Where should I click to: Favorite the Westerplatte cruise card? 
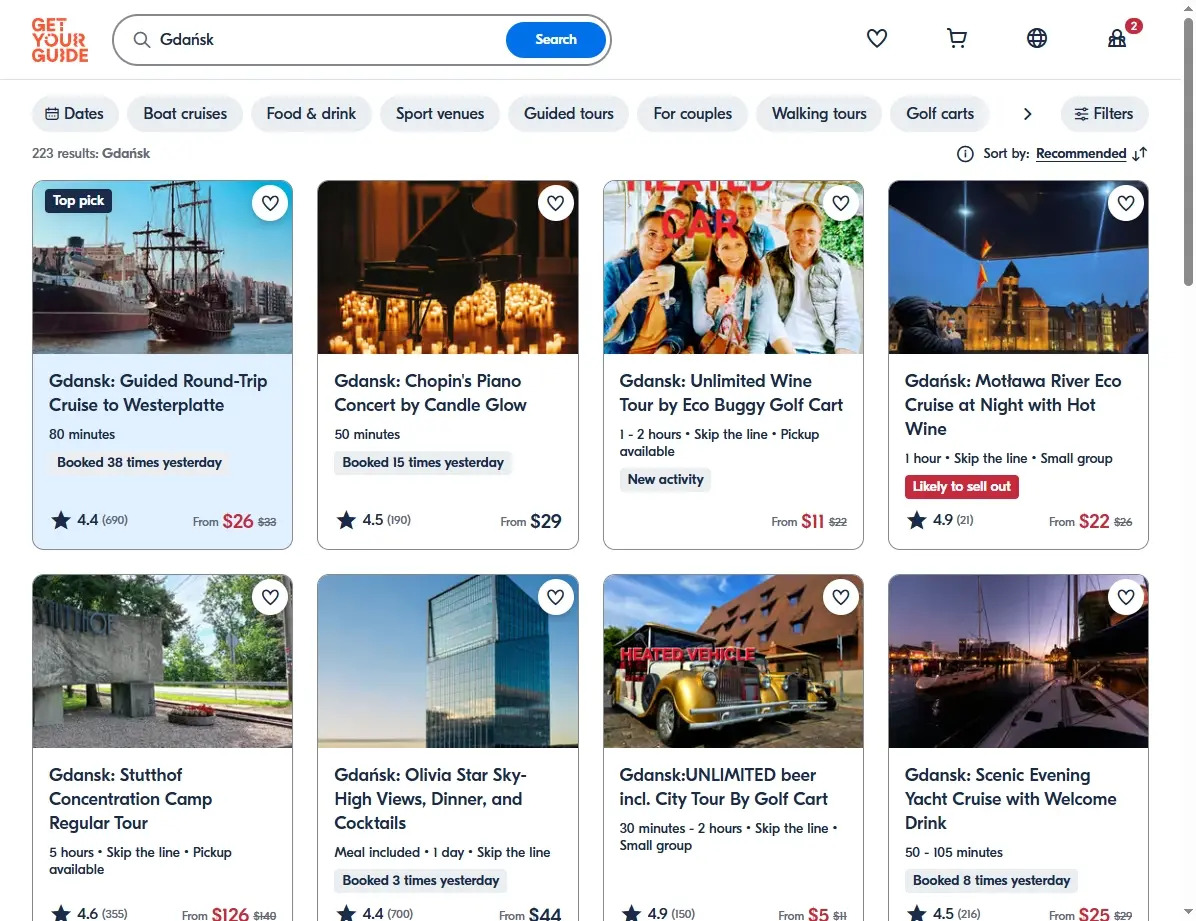[x=270, y=203]
